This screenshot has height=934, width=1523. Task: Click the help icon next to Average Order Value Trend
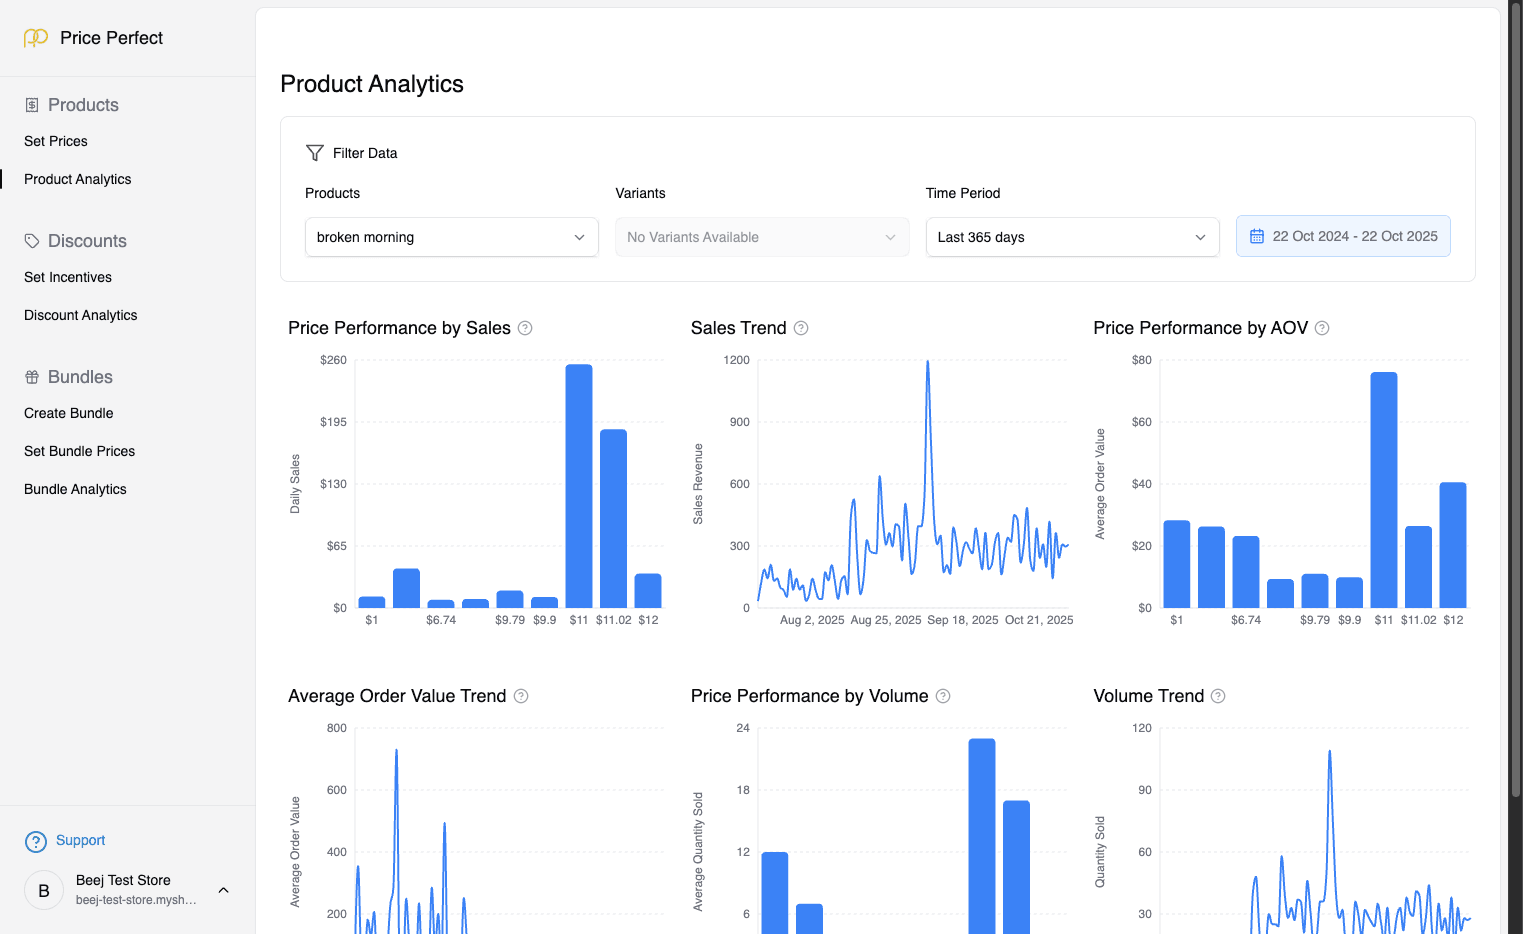[x=520, y=696]
